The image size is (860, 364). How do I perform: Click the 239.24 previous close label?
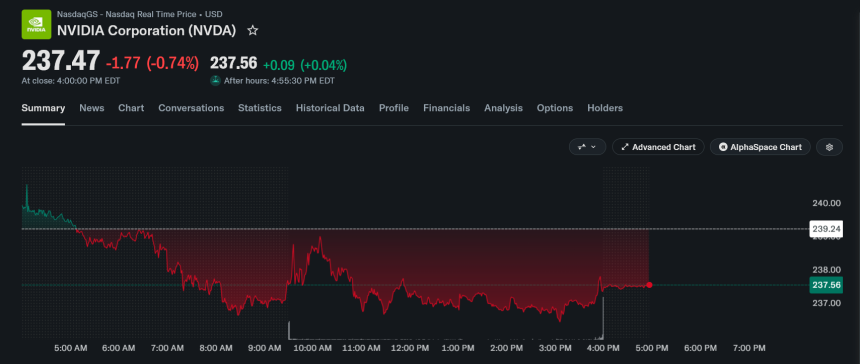(x=827, y=229)
